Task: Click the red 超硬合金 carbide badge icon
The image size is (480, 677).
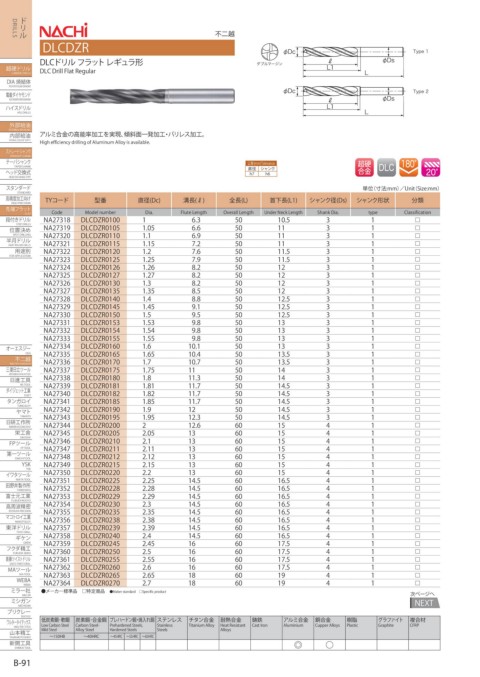Action: click(364, 167)
